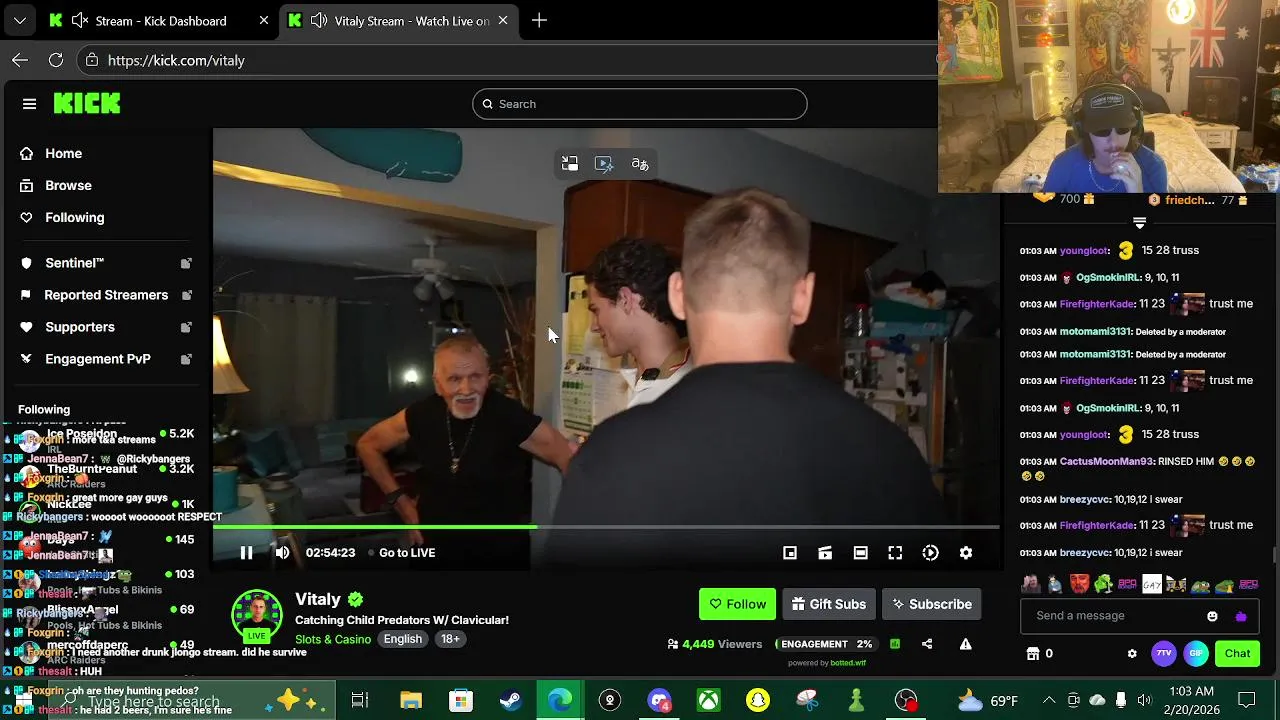Screen dimensions: 1280x720
Task: Click the external icon beside Supporters
Action: pyautogui.click(x=186, y=327)
